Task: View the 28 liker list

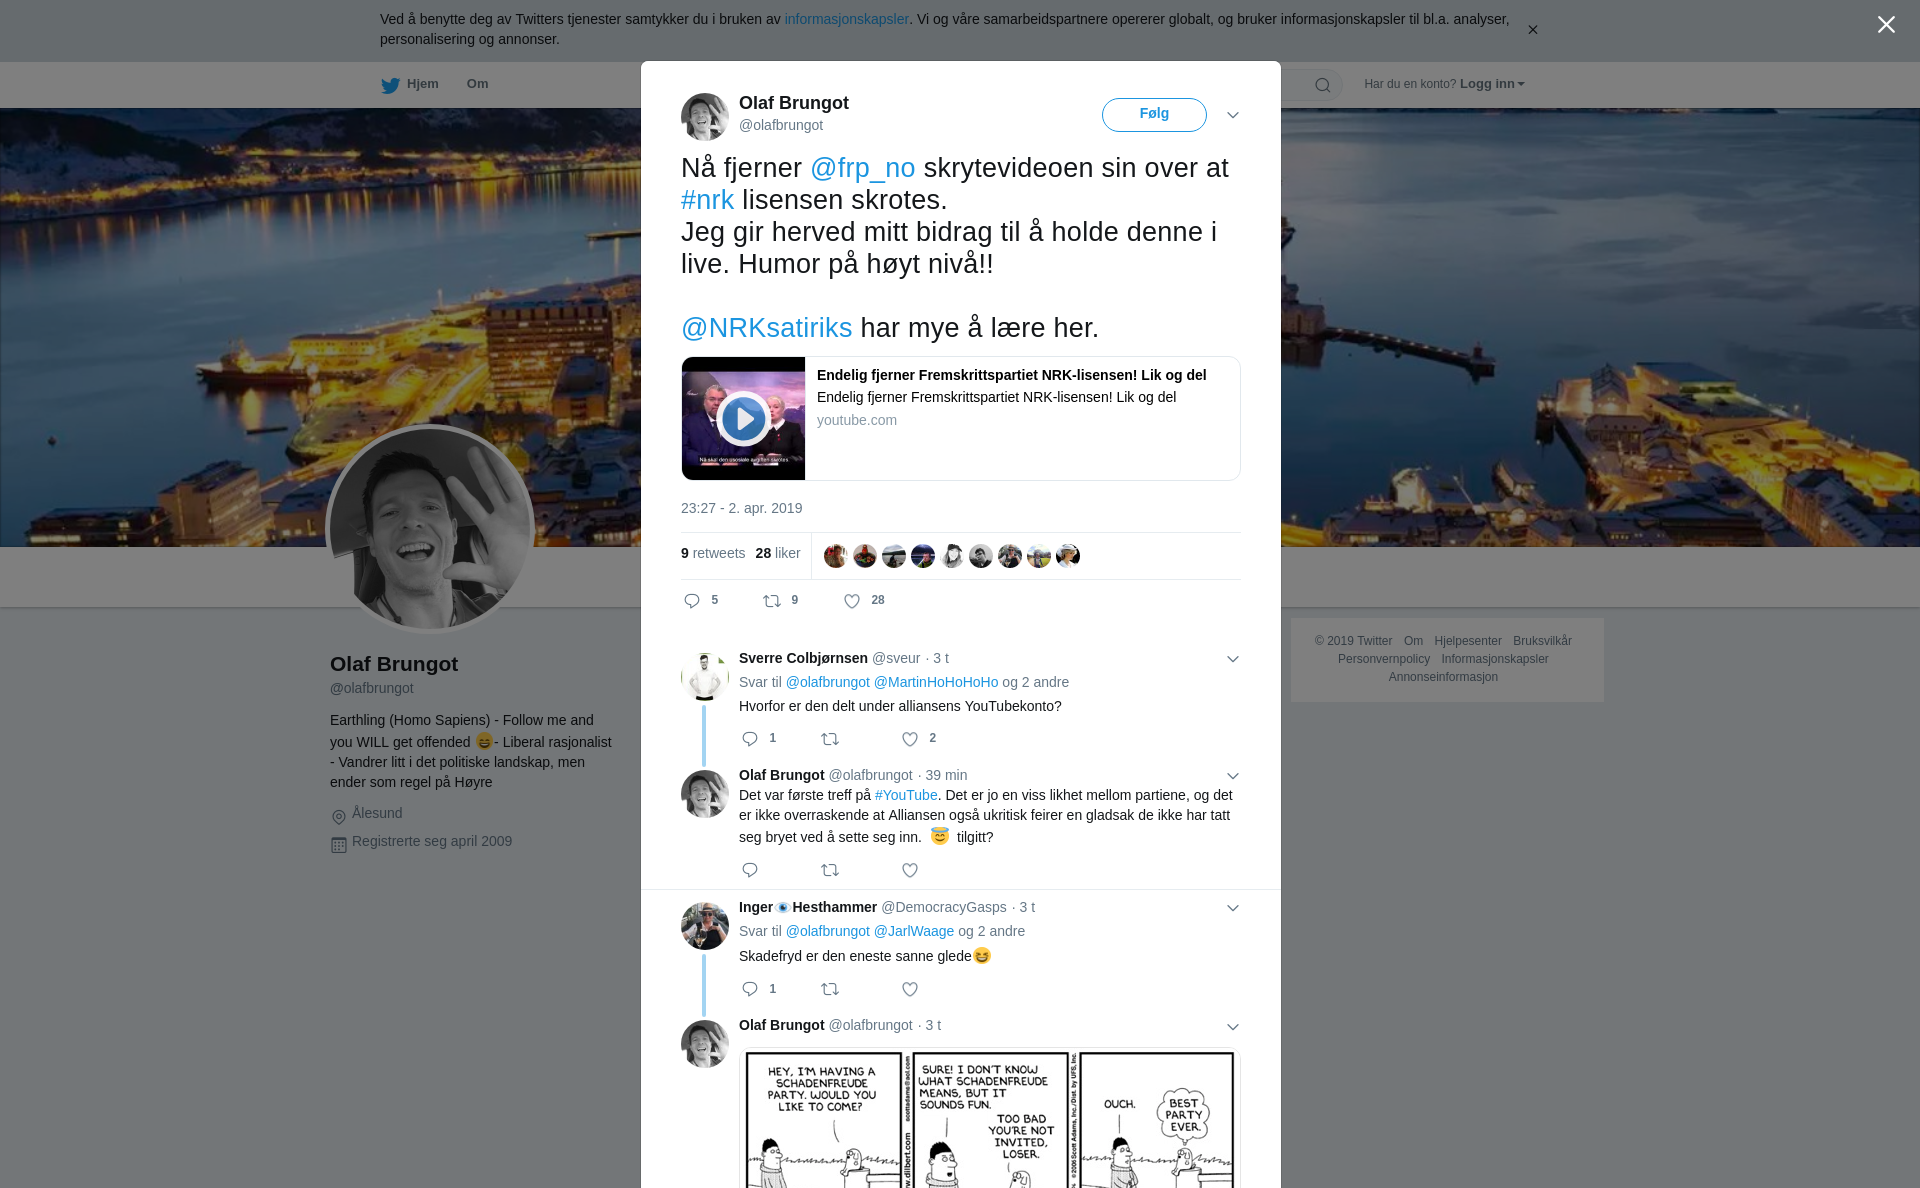Action: coord(778,553)
